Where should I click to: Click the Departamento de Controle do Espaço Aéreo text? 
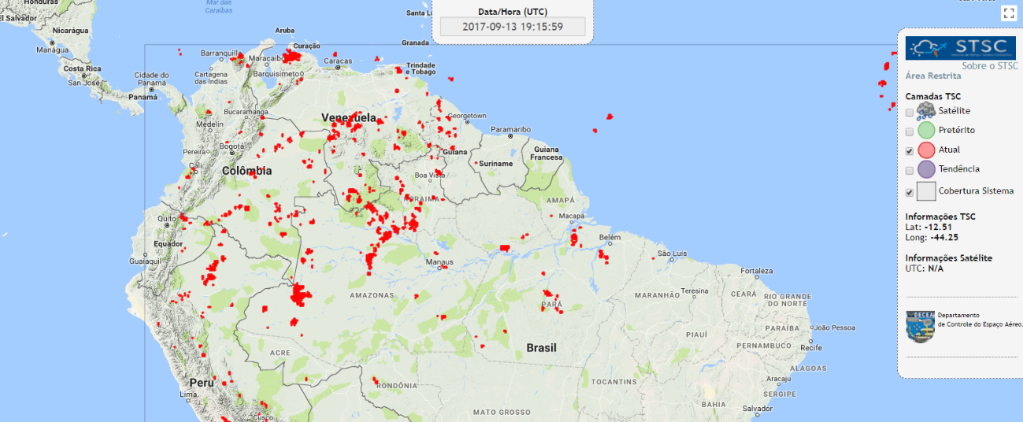978,319
